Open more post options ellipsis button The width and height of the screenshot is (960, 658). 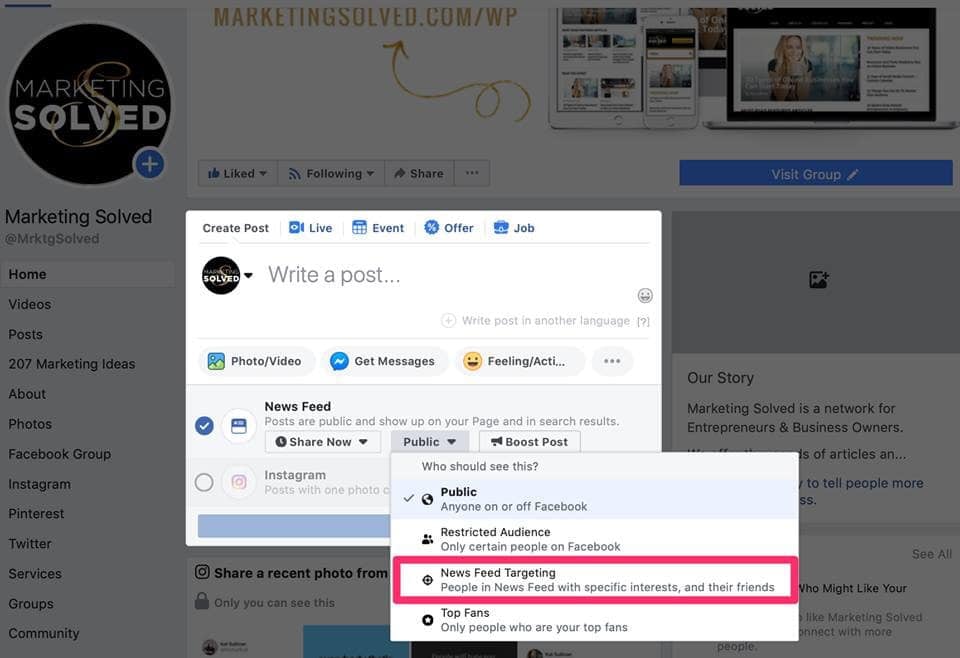pos(612,361)
